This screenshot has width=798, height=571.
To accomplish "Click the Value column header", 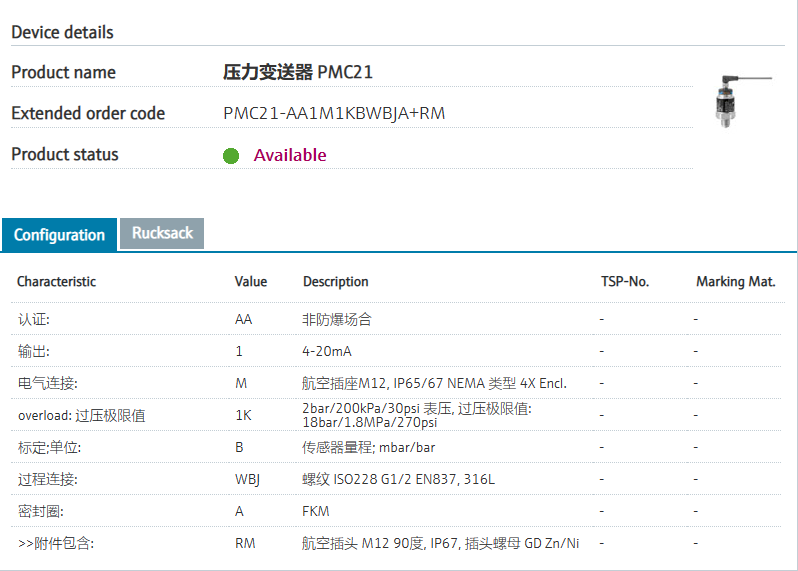I will [251, 282].
